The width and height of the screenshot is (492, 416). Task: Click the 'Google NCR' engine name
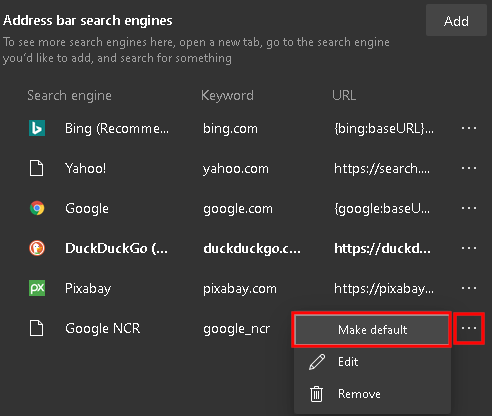click(x=102, y=329)
